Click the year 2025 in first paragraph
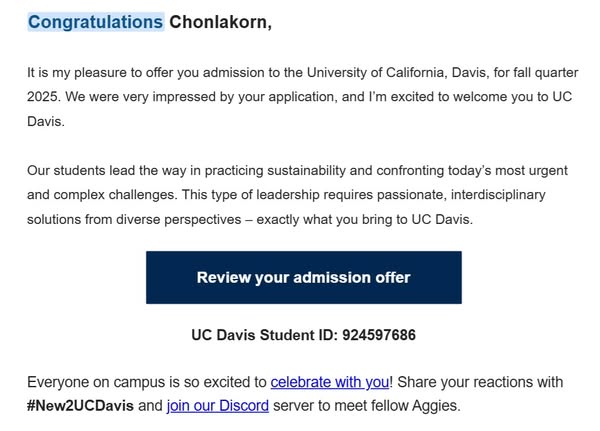Screen dimensions: 600x431 pyautogui.click(x=44, y=99)
